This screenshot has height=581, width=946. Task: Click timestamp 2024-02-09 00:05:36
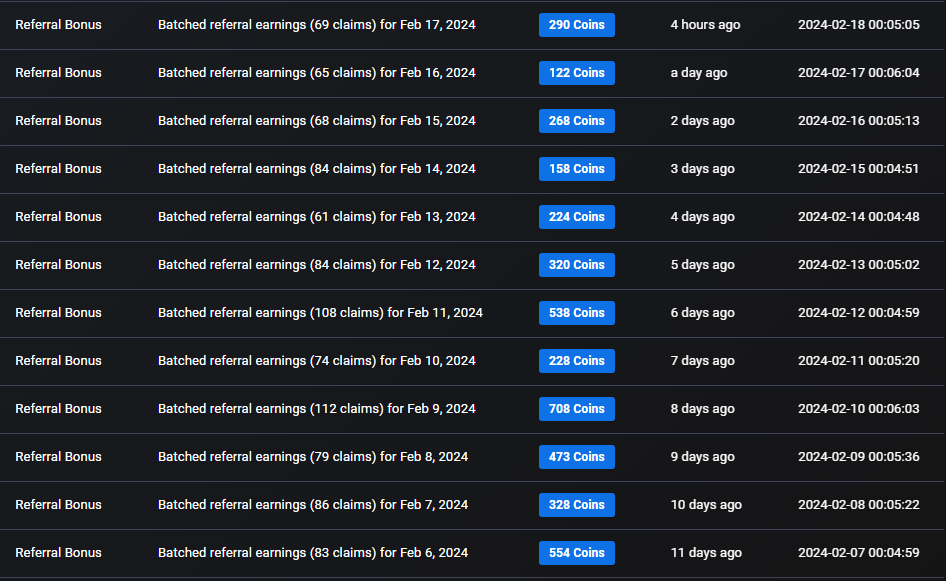click(x=859, y=457)
